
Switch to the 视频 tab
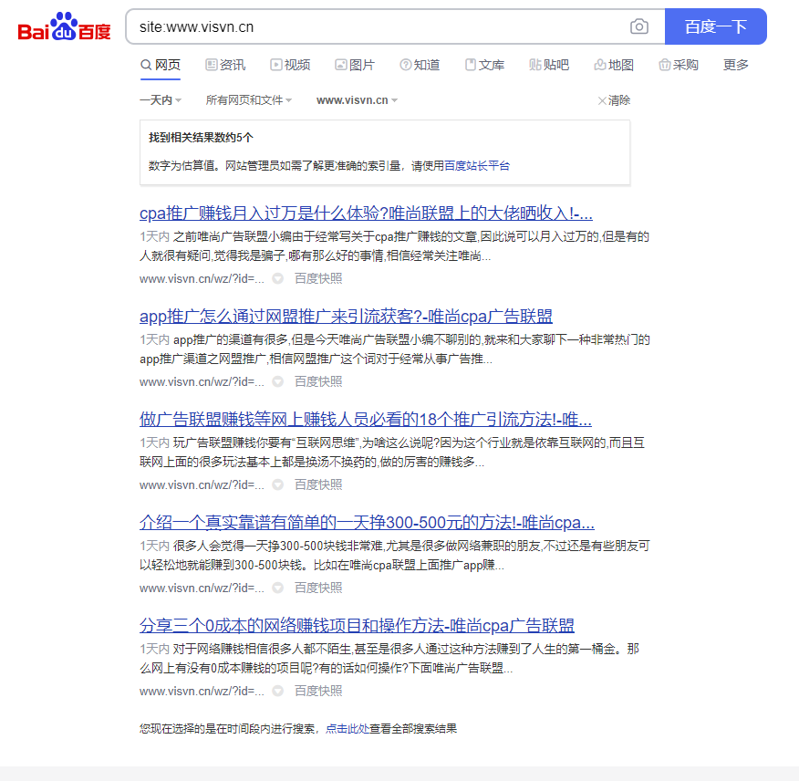click(x=290, y=65)
